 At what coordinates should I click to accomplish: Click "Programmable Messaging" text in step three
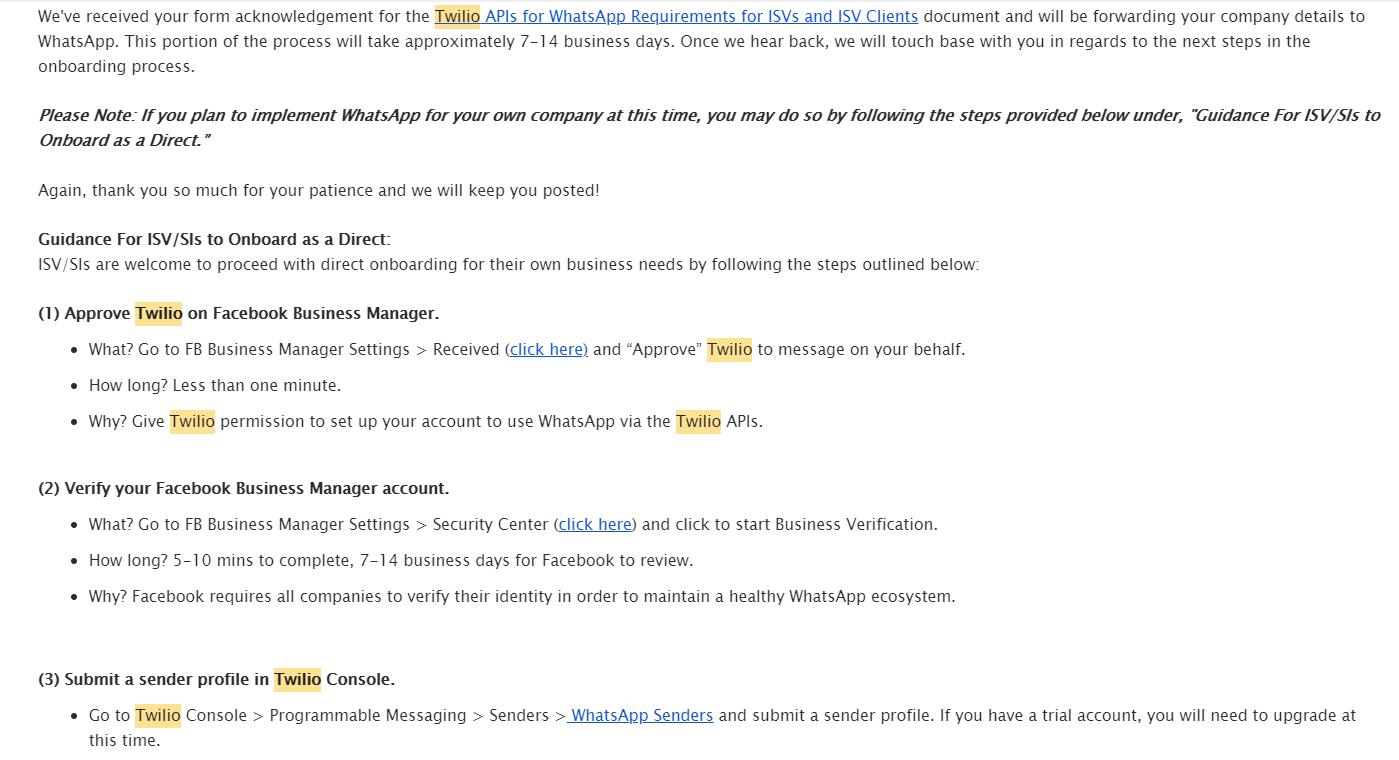[368, 715]
